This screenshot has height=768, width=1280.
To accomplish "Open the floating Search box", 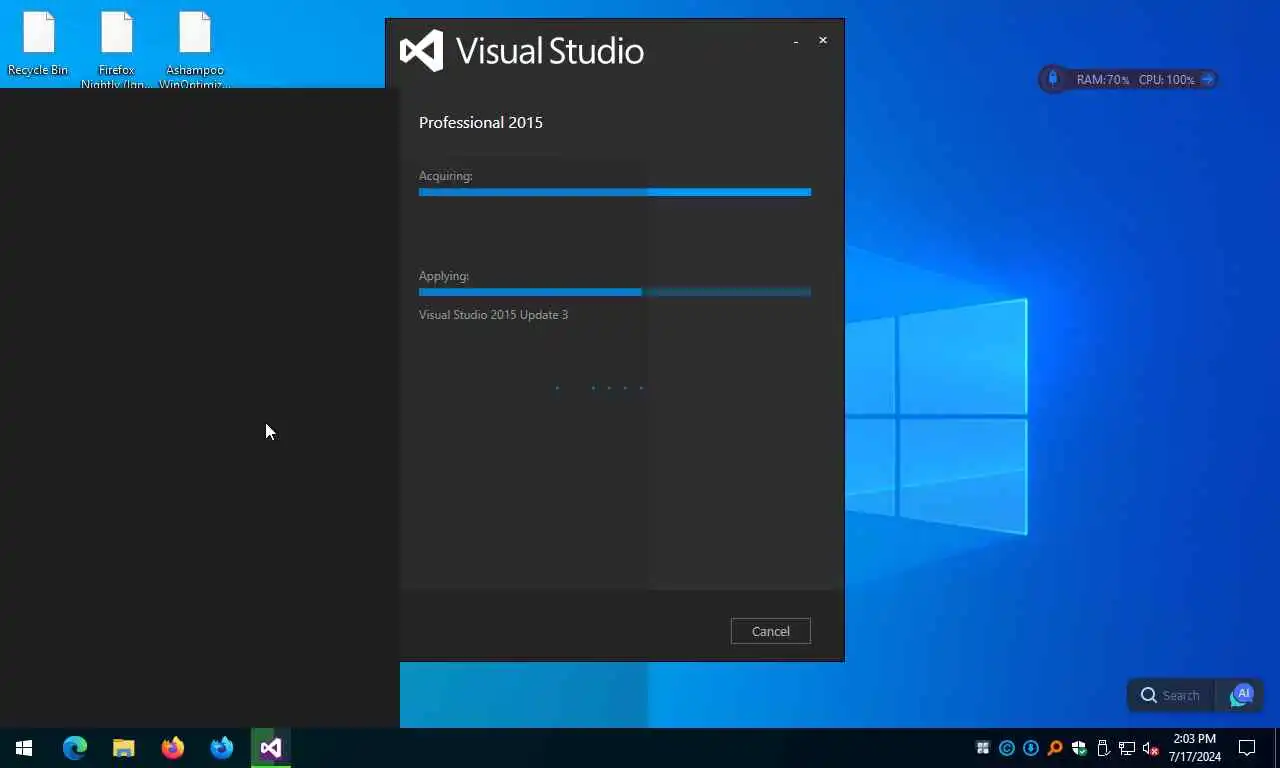I will (1171, 695).
